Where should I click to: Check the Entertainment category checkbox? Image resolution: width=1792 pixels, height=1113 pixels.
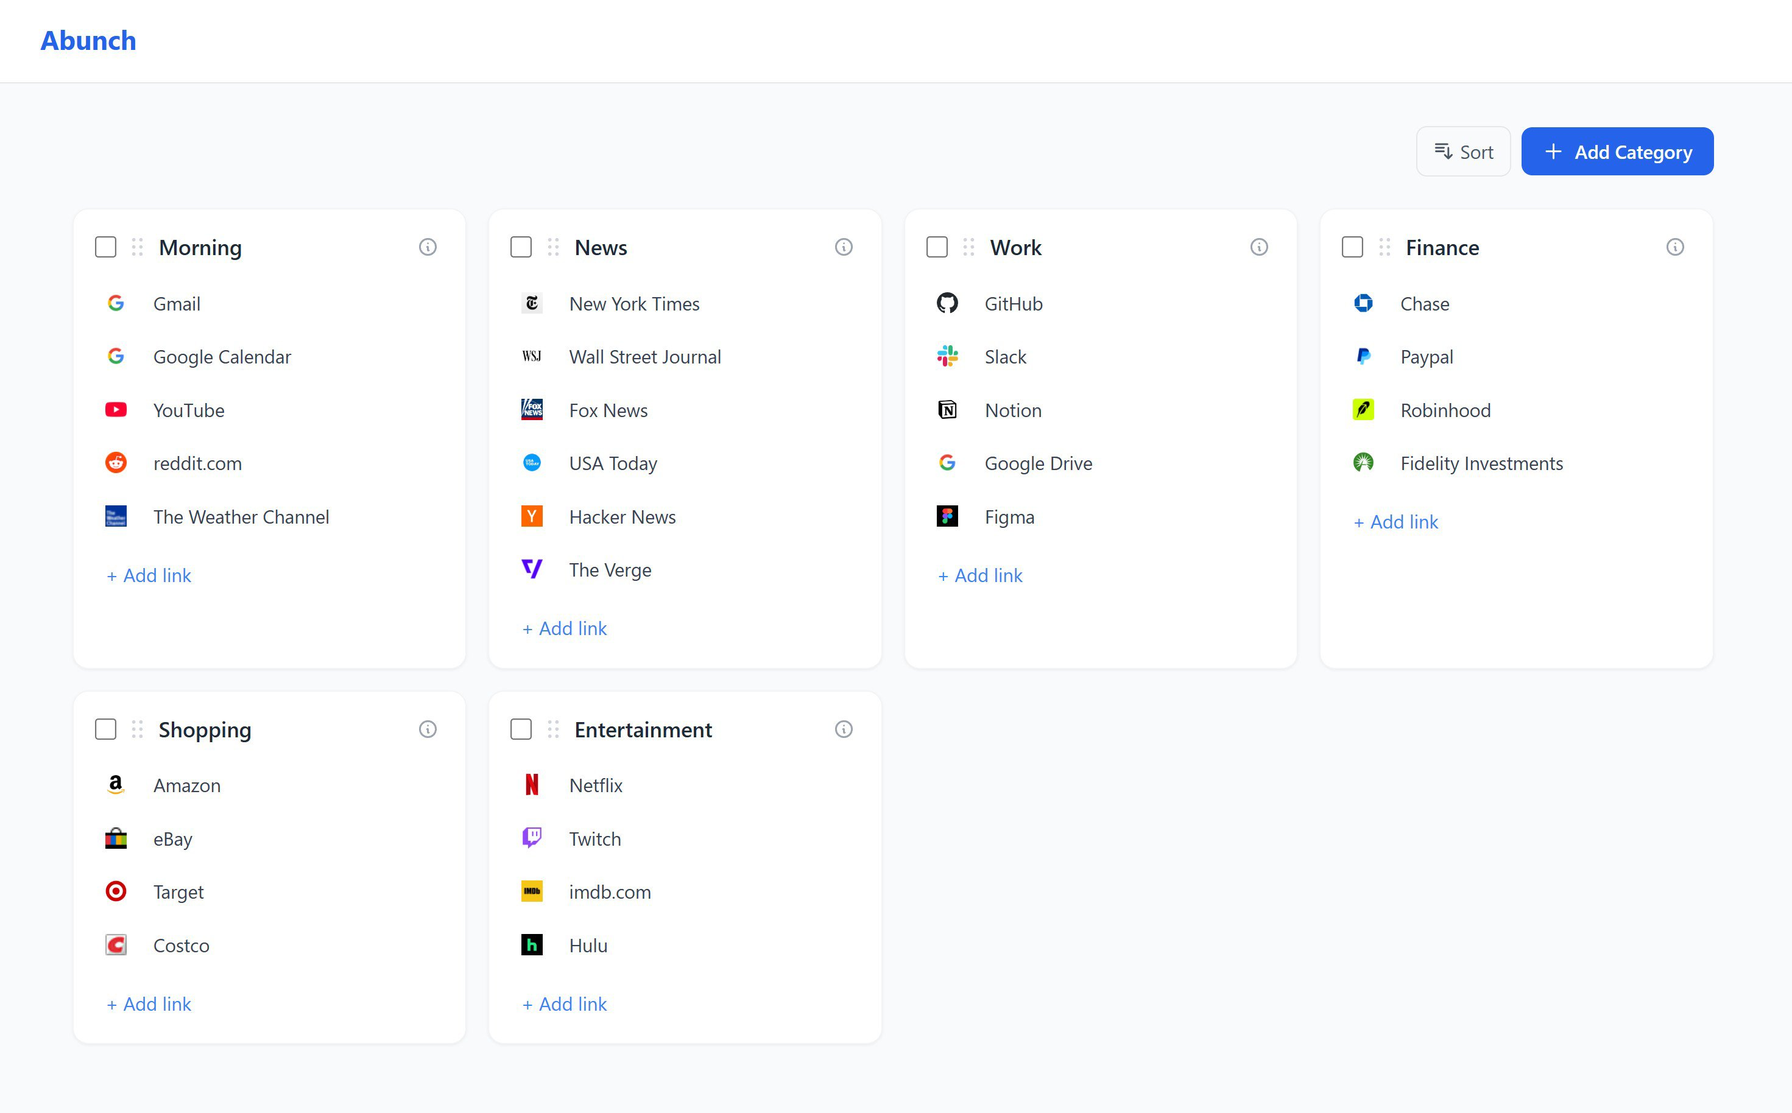pos(521,729)
